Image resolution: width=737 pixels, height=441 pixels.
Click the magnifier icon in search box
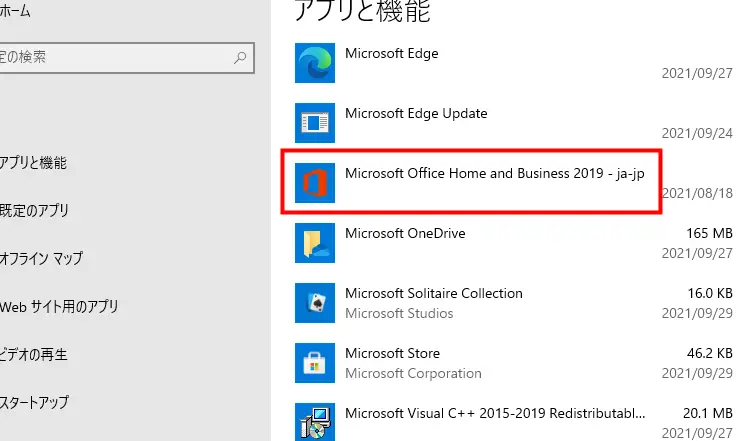pos(240,58)
